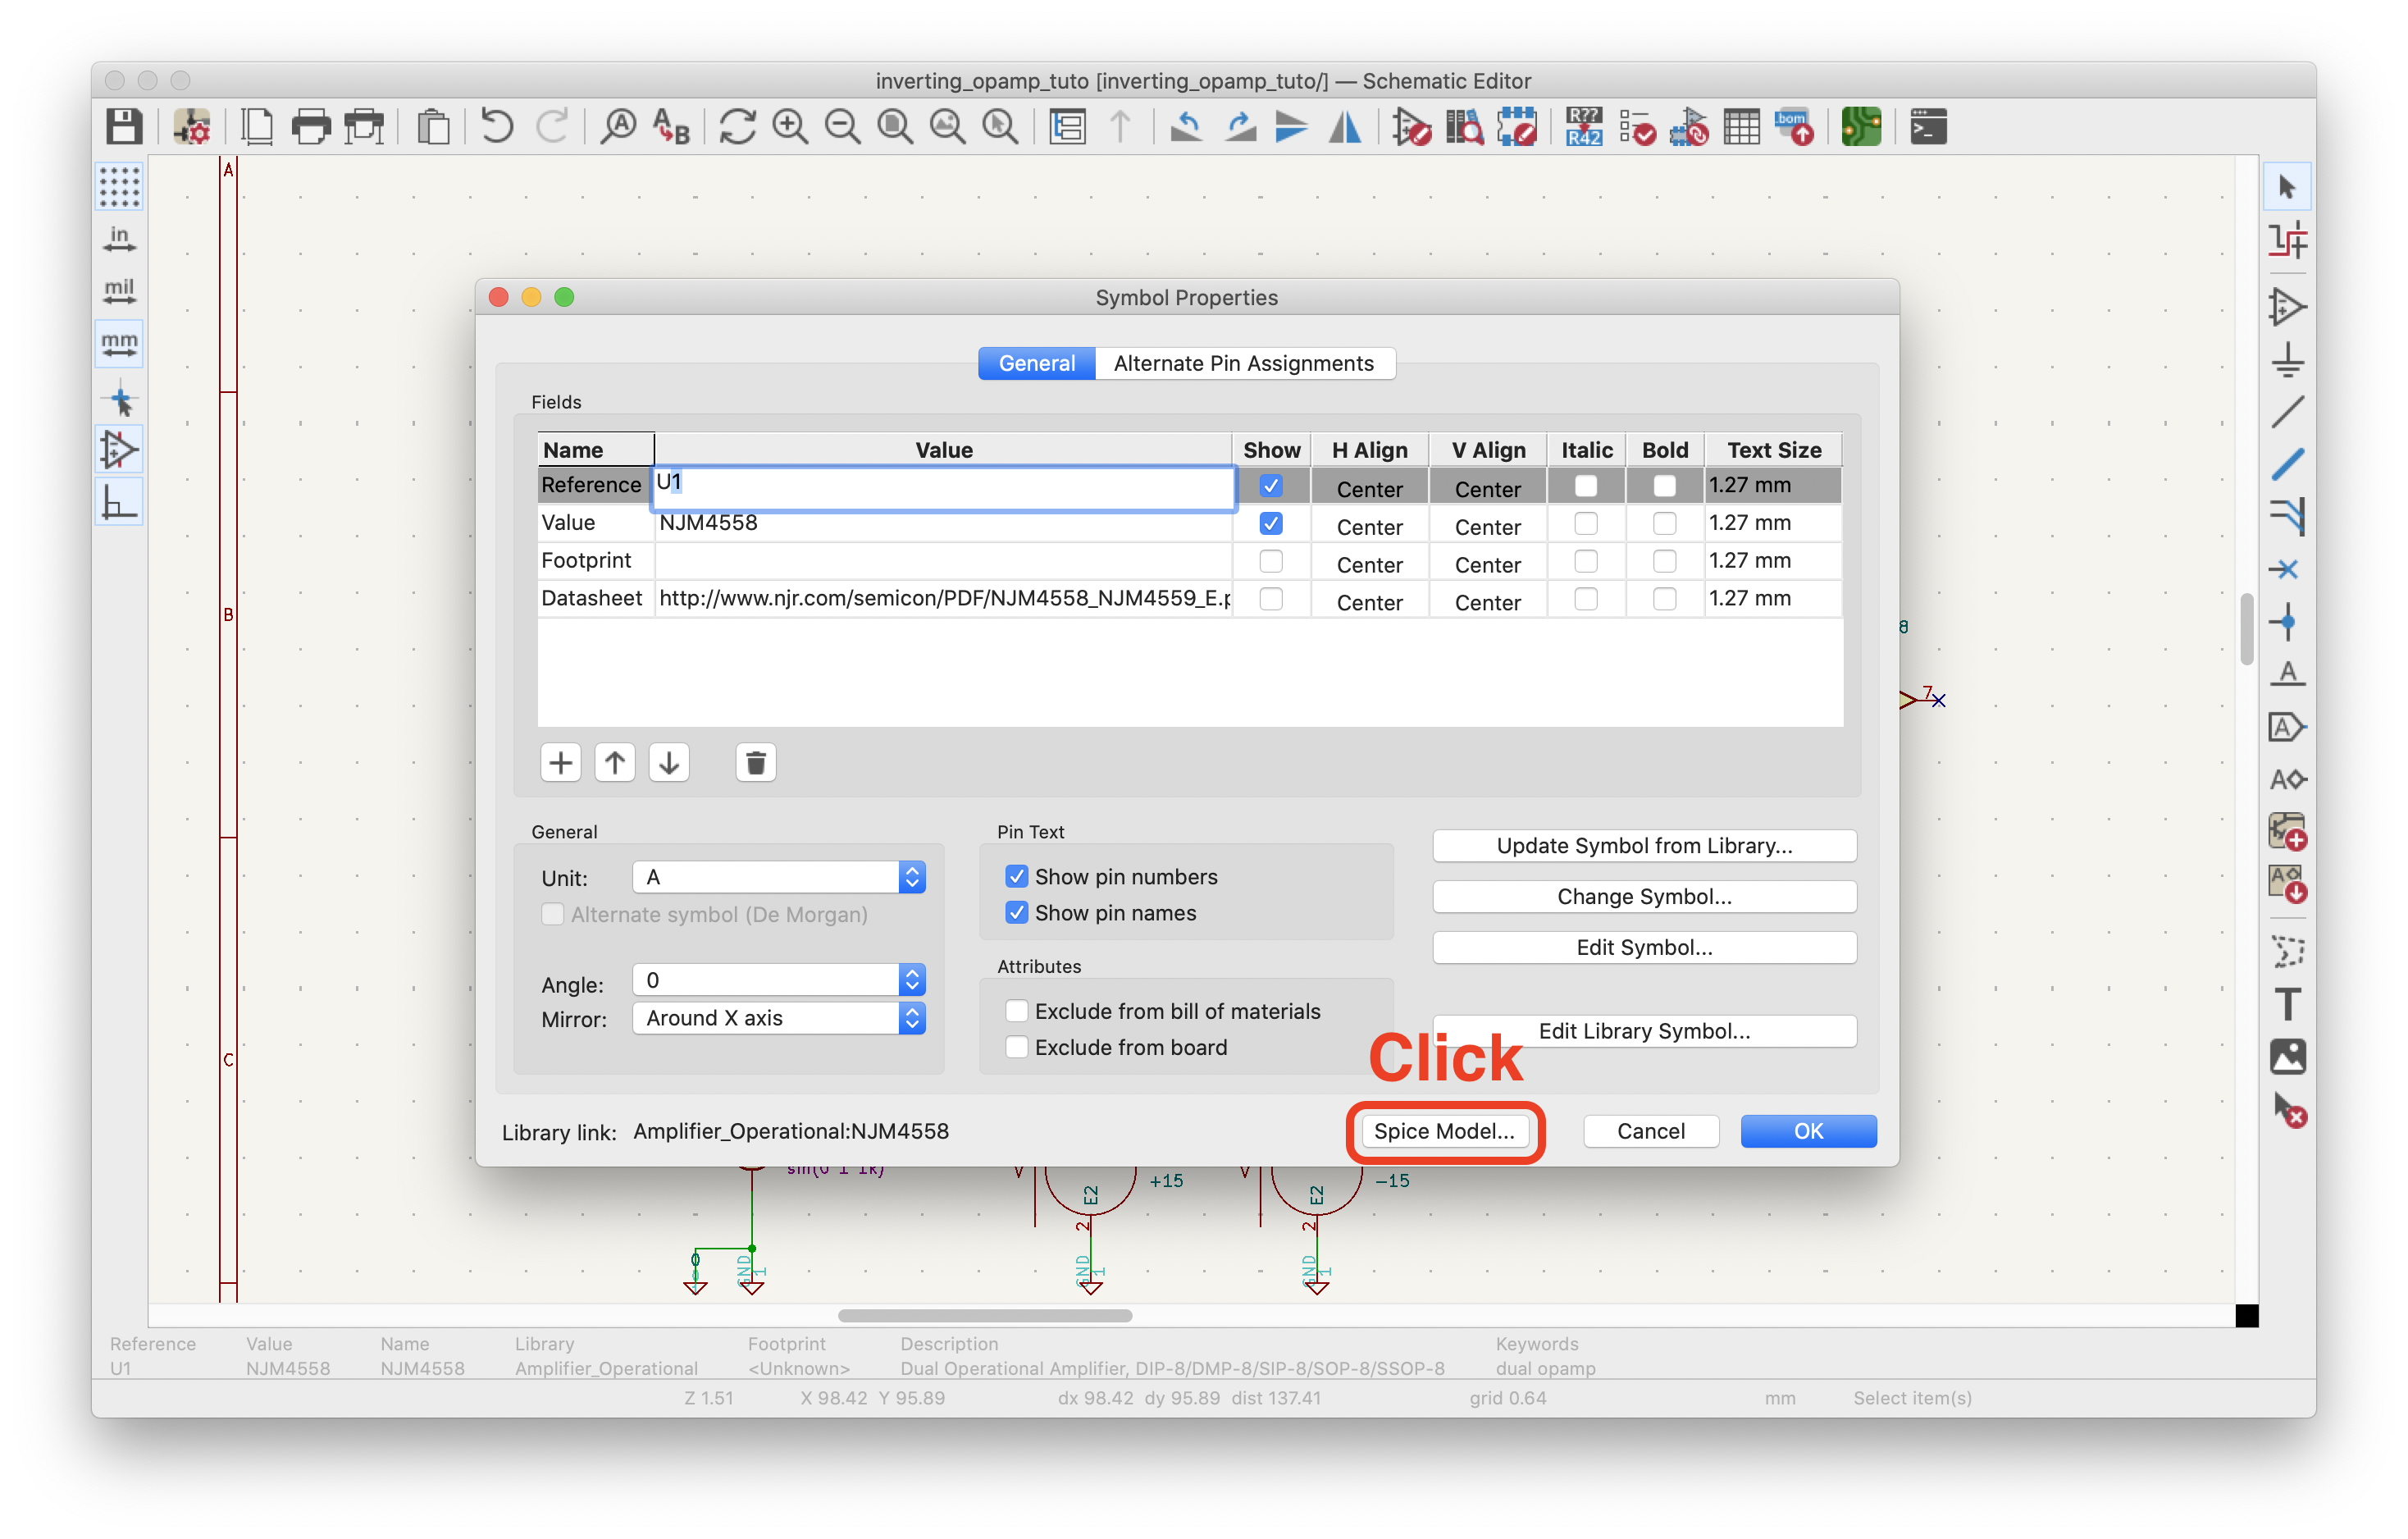Screen dimensions: 2408x1539
Task: Select the arrow selection tool
Action: click(2287, 187)
